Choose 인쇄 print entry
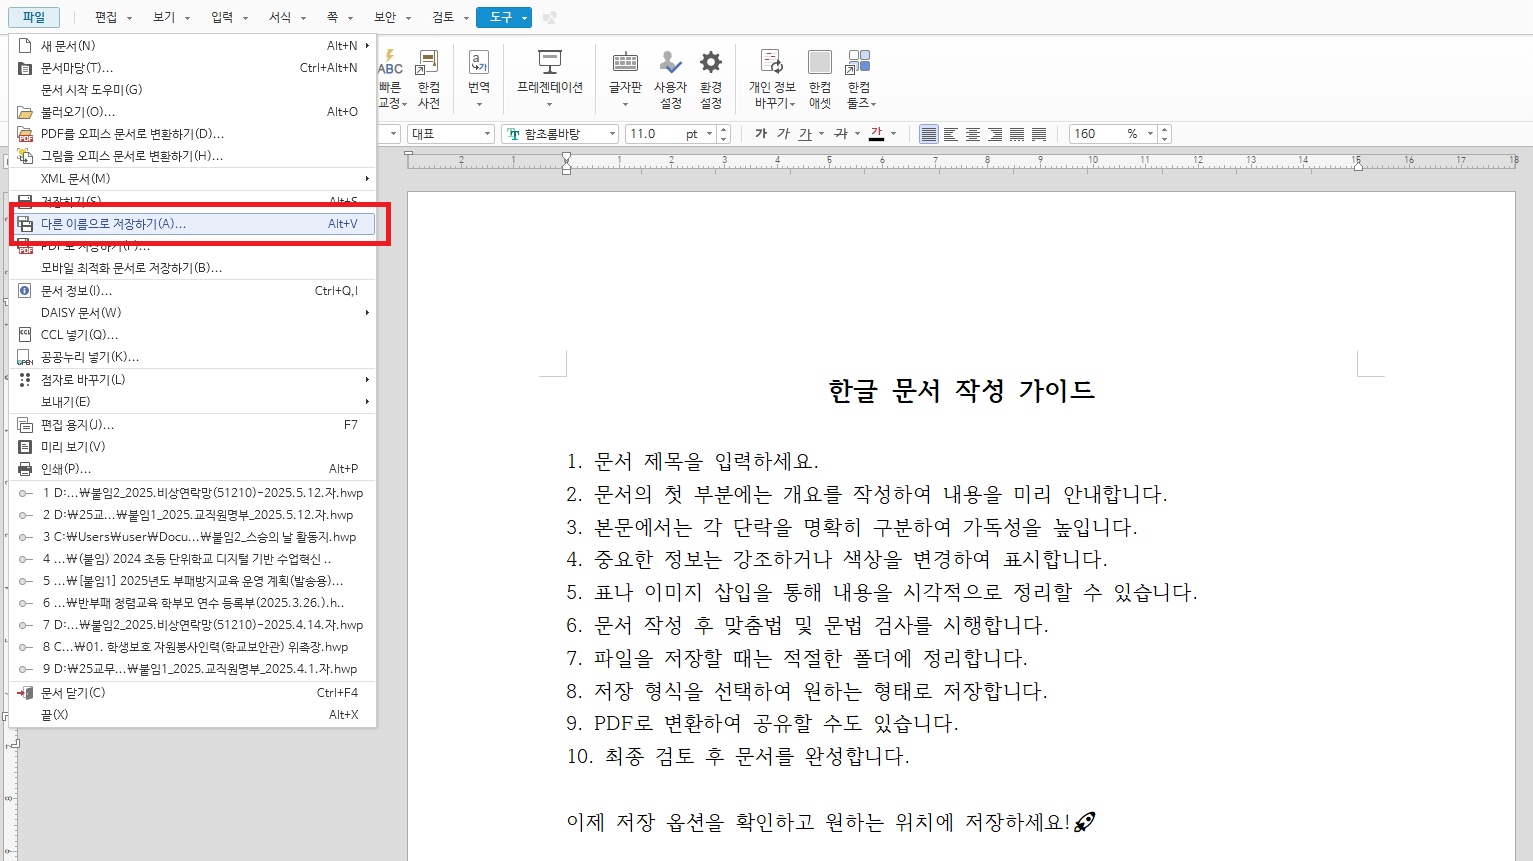Image resolution: width=1533 pixels, height=861 pixels. tap(193, 469)
